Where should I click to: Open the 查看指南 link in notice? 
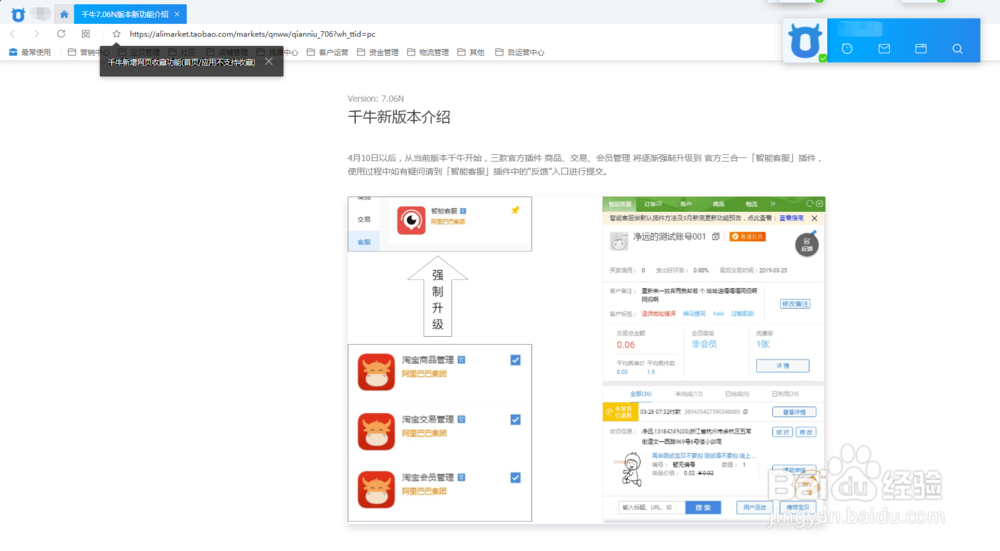coord(791,218)
